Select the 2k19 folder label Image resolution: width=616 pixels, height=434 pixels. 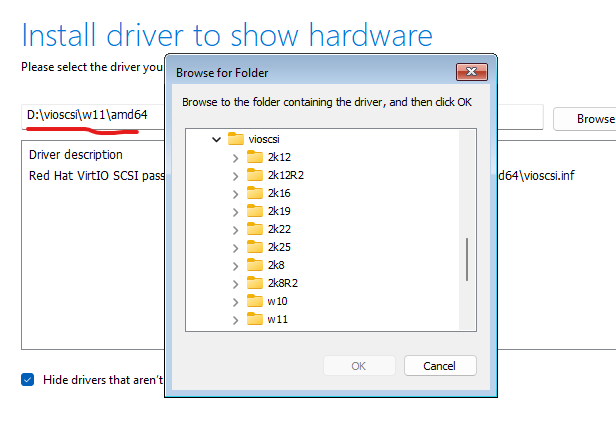pos(278,211)
